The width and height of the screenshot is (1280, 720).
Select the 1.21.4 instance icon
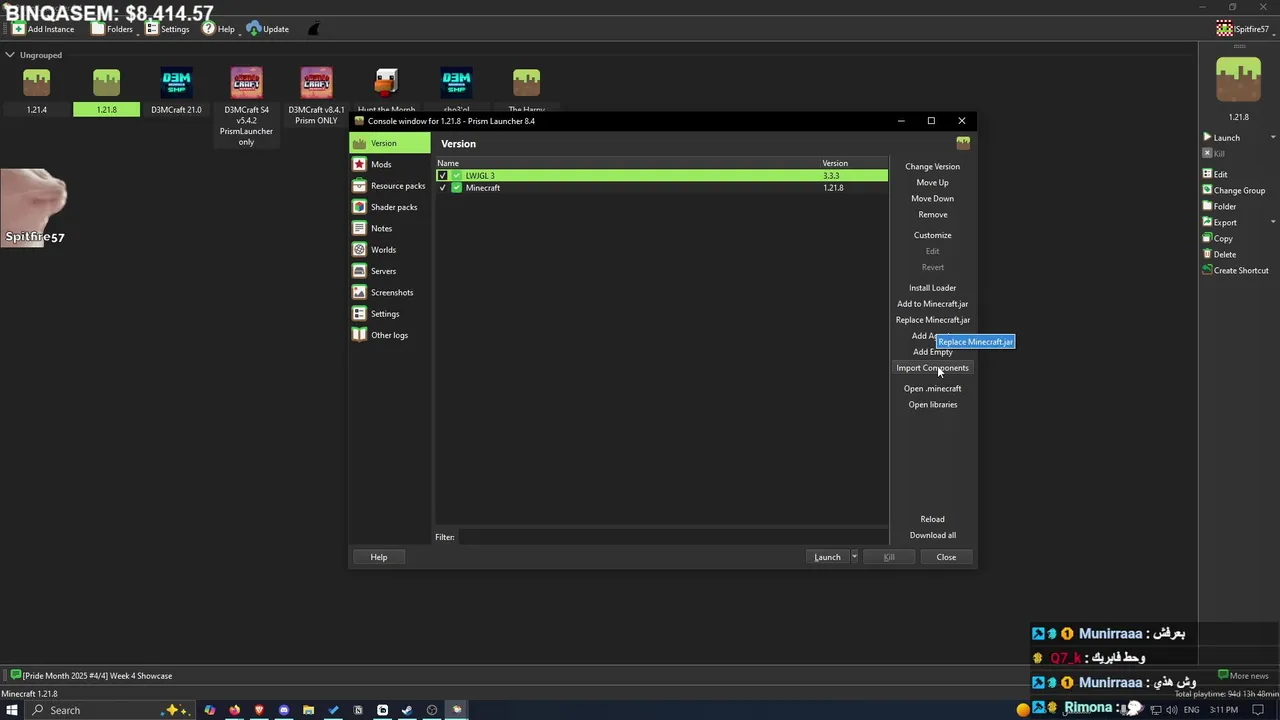[36, 84]
